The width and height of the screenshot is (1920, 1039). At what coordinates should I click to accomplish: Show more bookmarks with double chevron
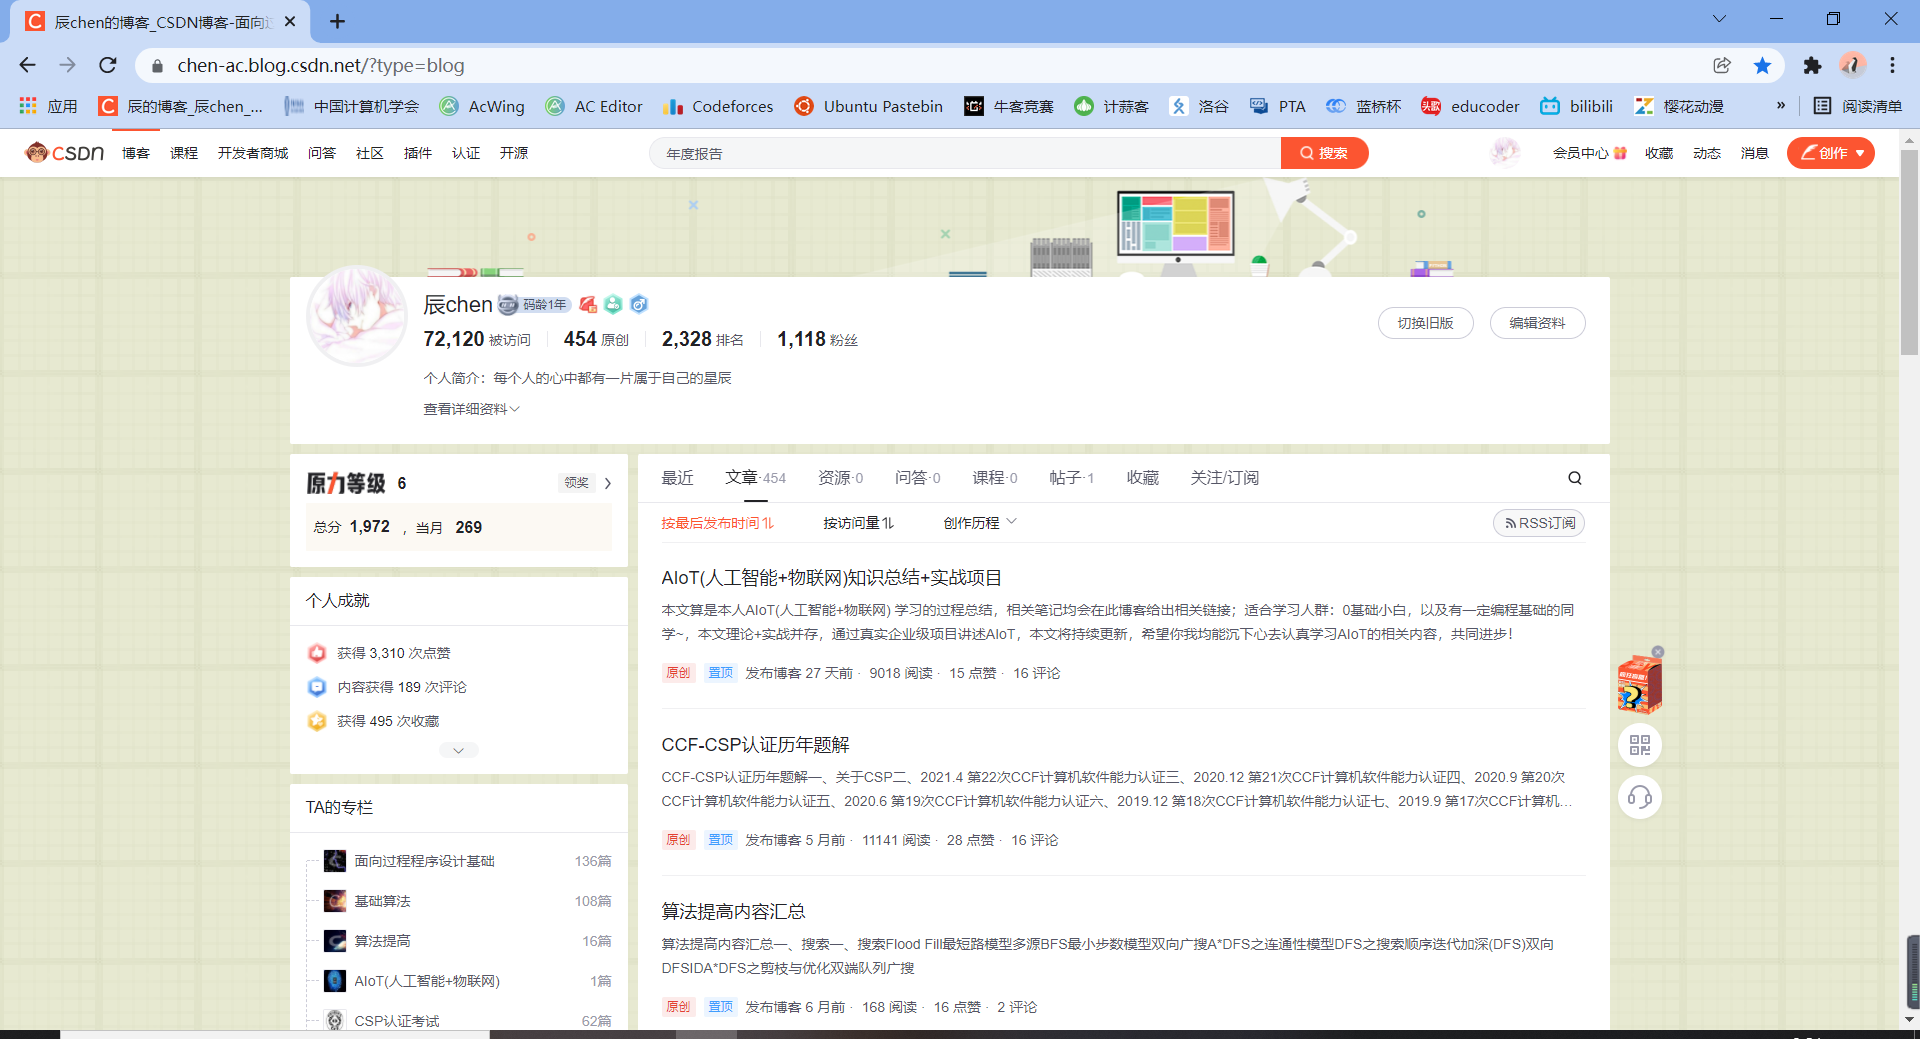pyautogui.click(x=1780, y=106)
